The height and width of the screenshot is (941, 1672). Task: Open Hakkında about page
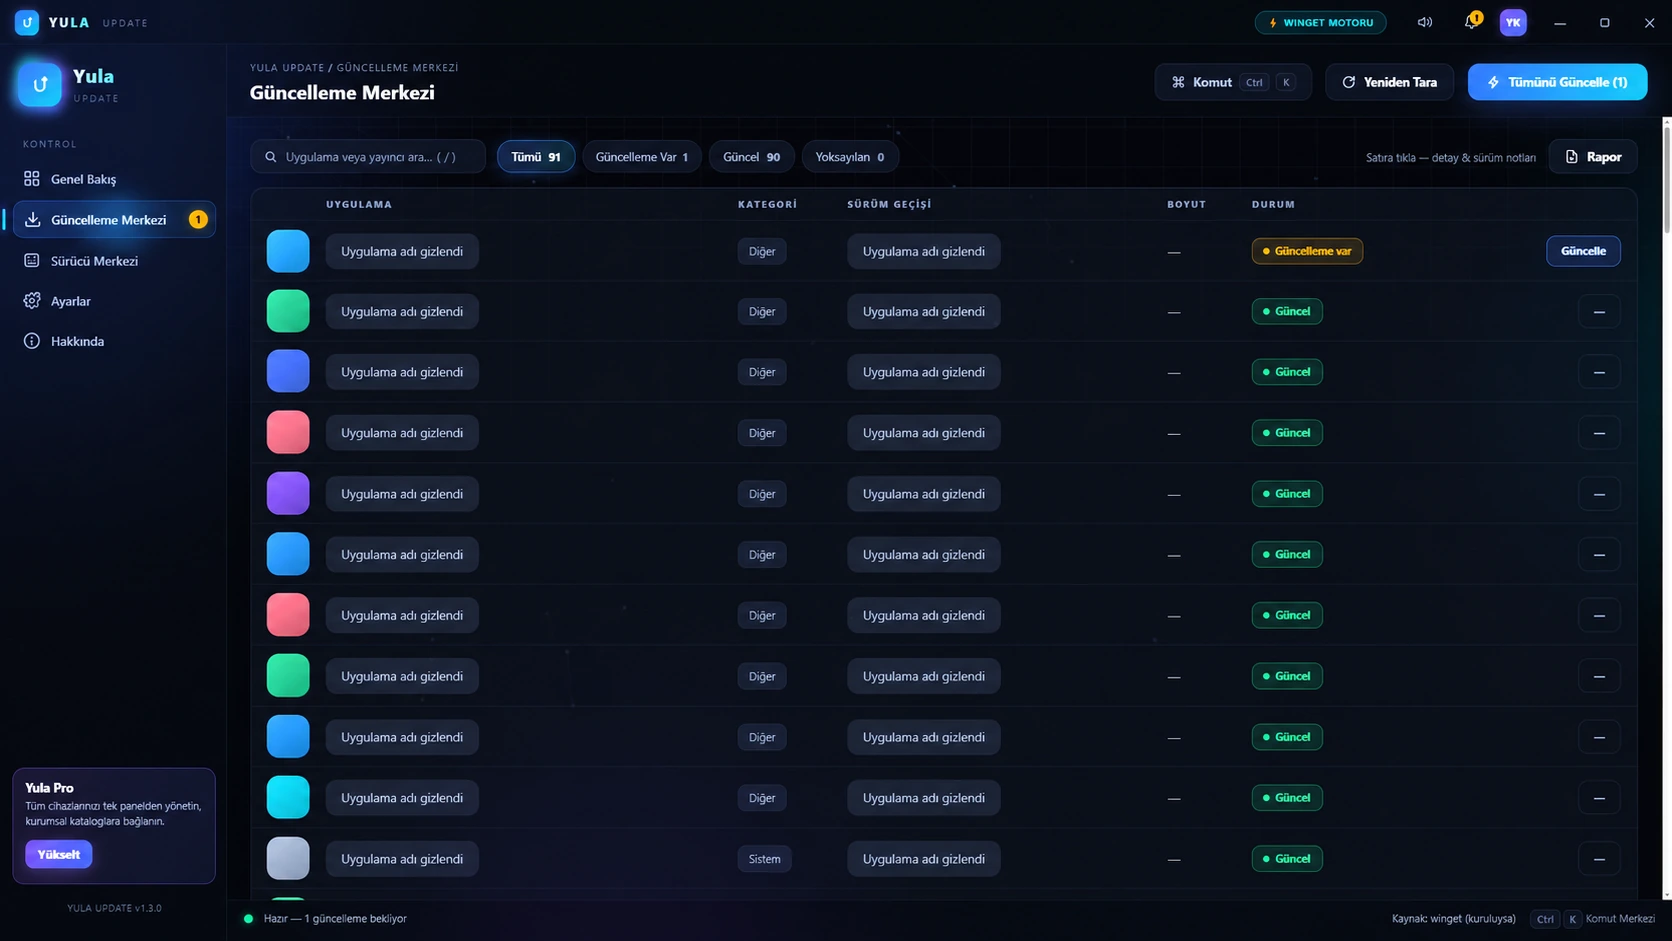114,341
